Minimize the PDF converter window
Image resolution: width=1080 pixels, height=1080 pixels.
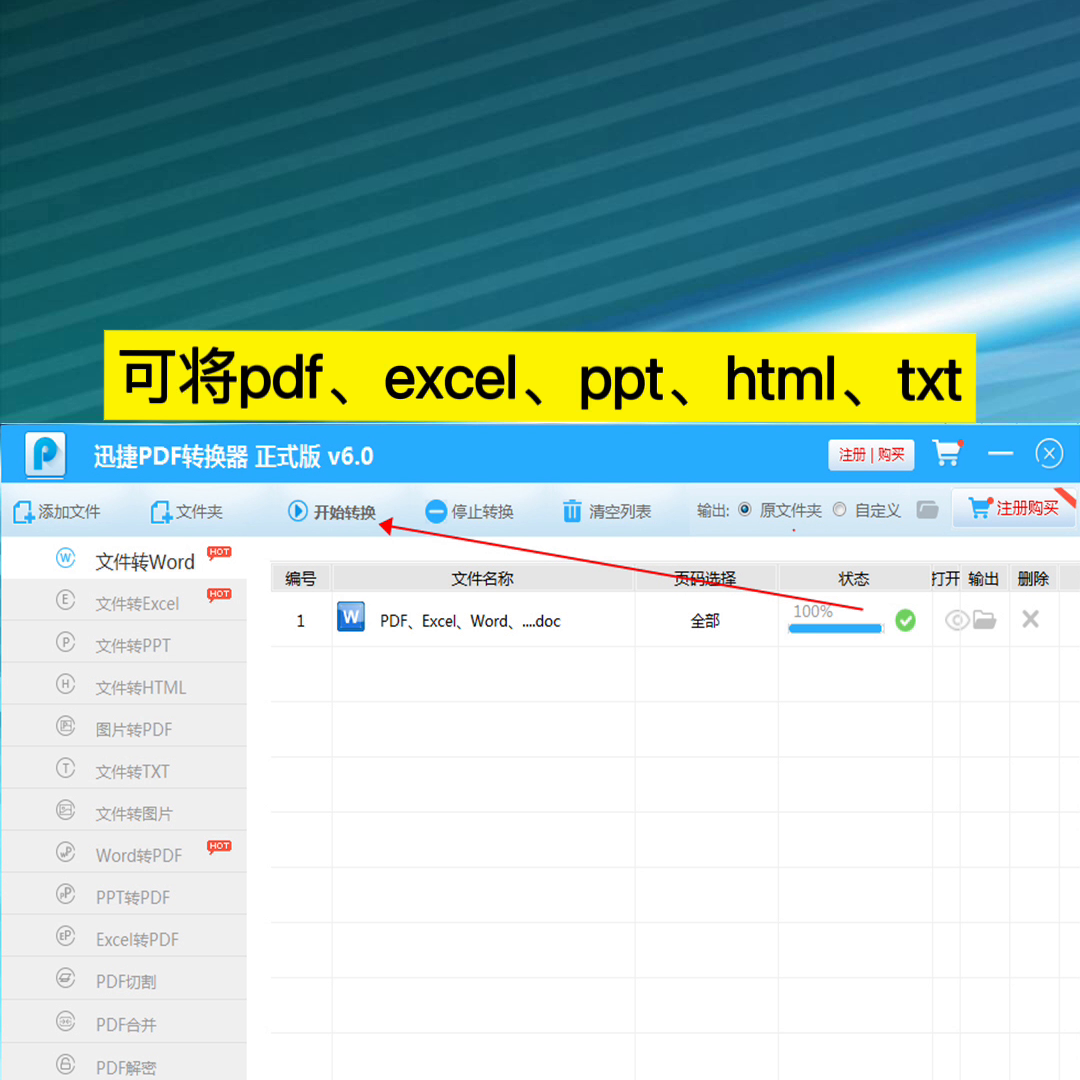1000,454
